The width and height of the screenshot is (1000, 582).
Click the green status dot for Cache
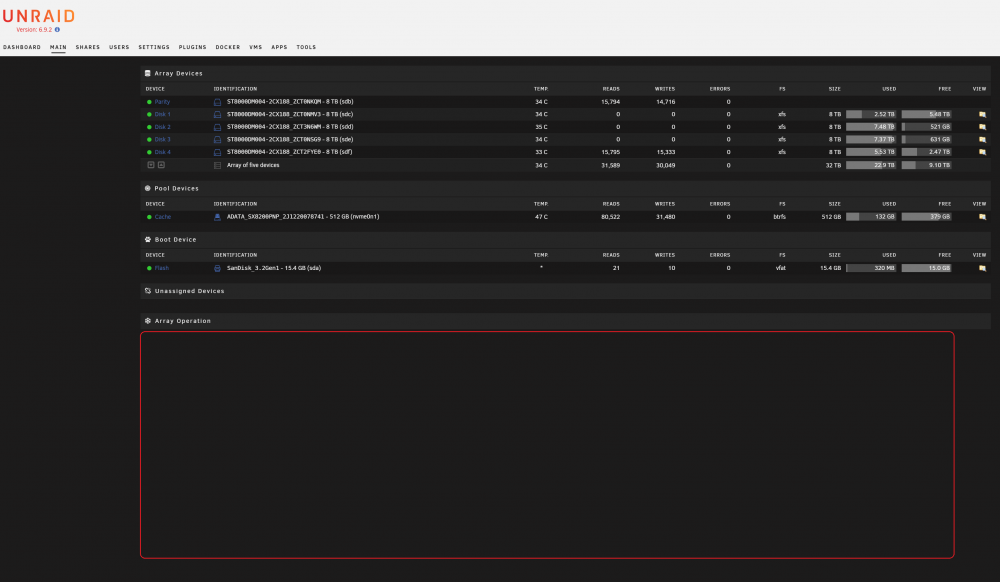149,217
